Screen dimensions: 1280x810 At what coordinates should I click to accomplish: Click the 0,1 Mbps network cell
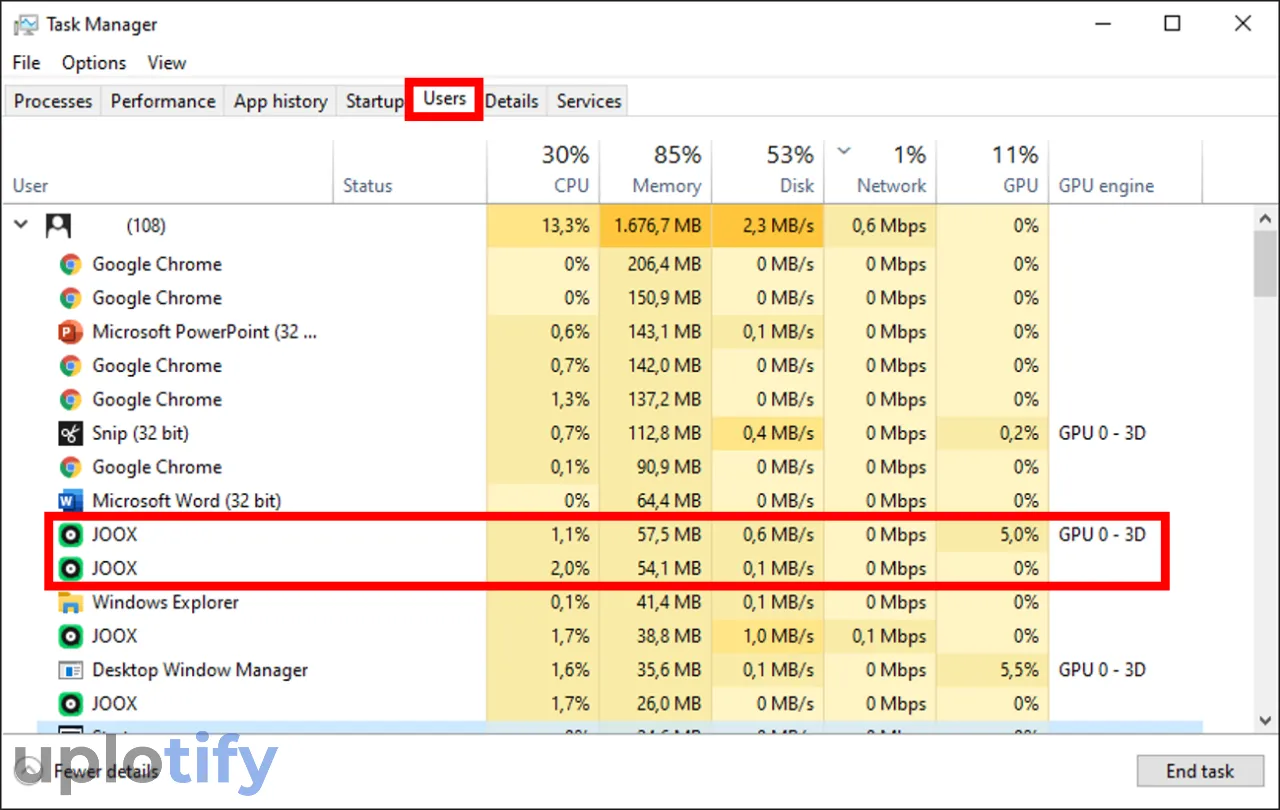pos(880,636)
